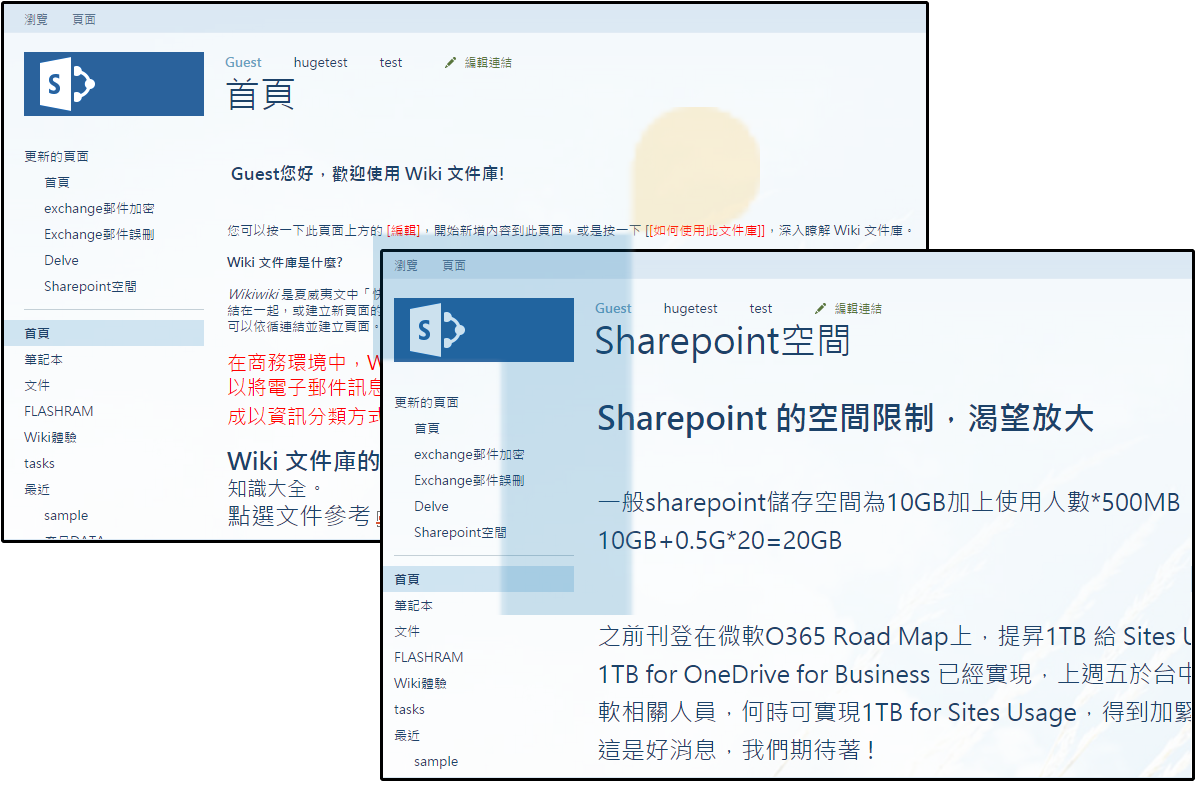Open tasks in the back window sidebar
Screen dimensions: 1200x800
click(40, 463)
